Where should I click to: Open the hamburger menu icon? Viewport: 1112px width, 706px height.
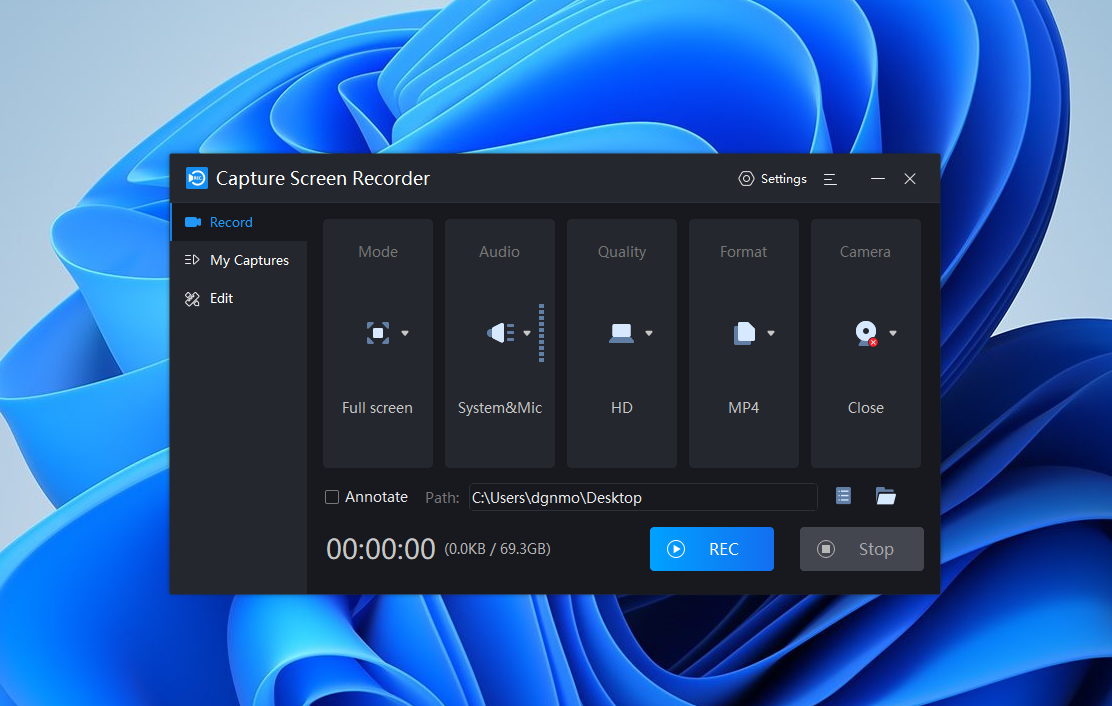coord(830,179)
